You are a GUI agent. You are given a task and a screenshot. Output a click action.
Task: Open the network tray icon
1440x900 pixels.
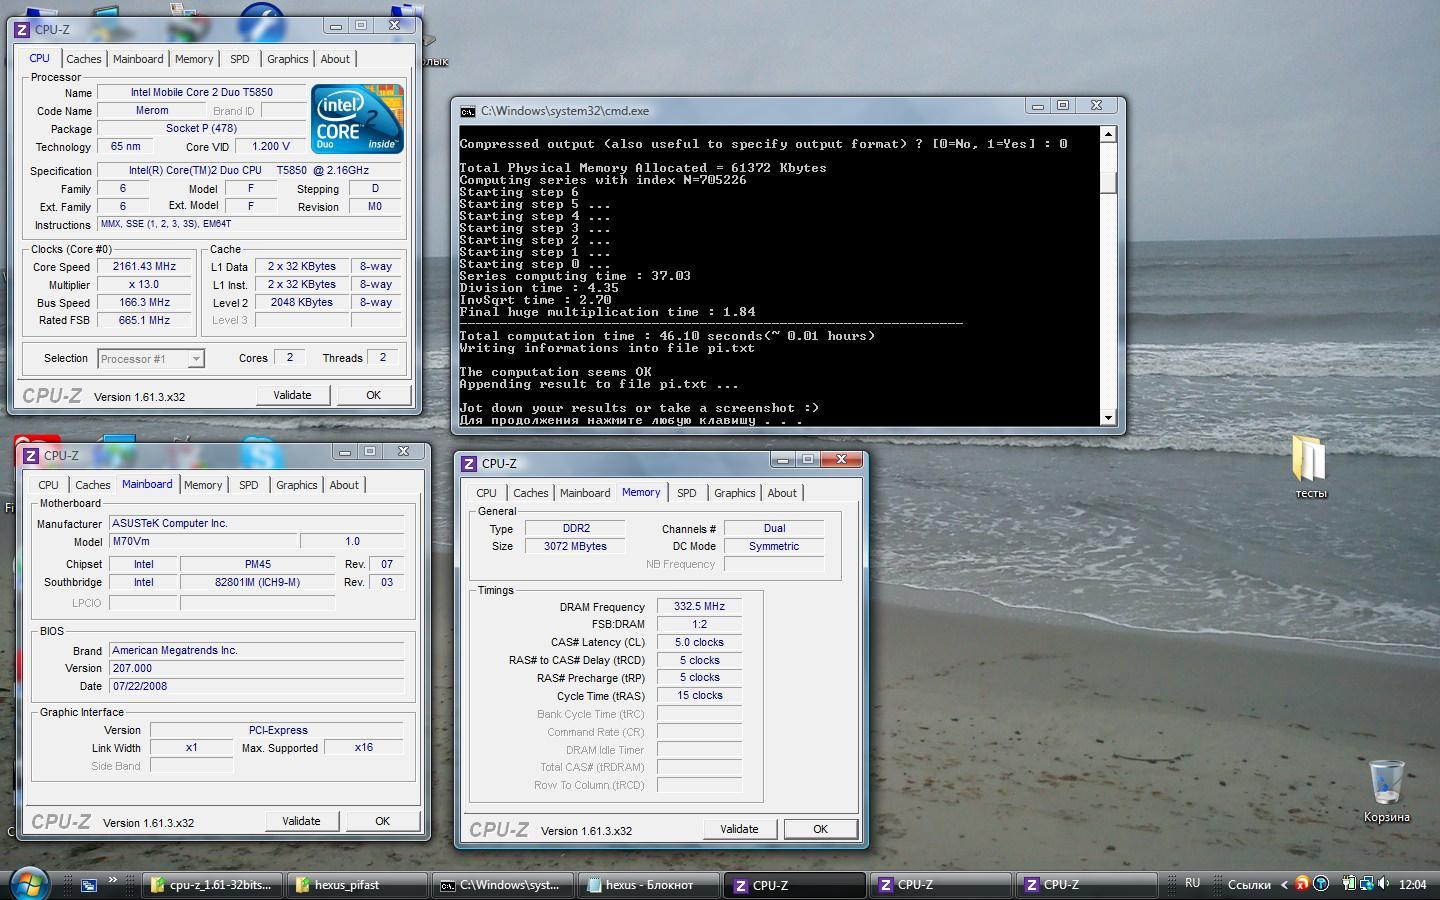coord(1366,884)
